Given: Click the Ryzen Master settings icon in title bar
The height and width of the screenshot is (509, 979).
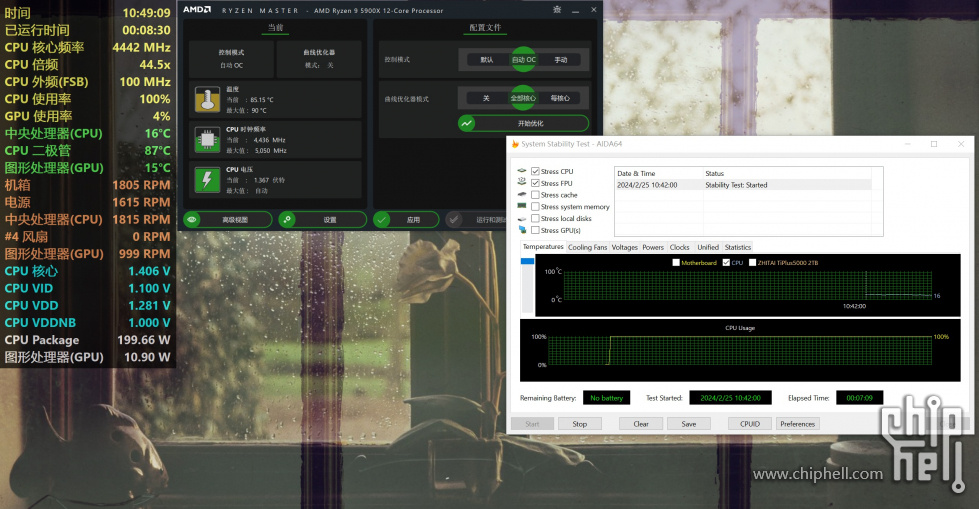Looking at the screenshot, I should click(x=557, y=10).
